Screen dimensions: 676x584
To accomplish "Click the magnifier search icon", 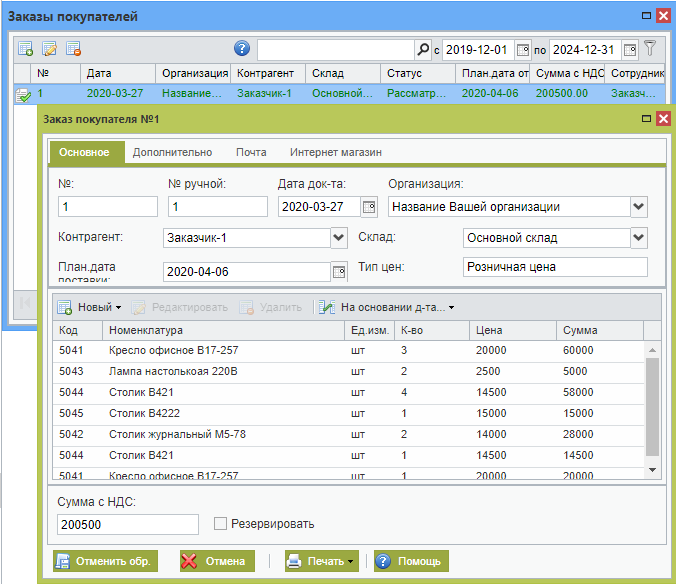I will point(422,49).
